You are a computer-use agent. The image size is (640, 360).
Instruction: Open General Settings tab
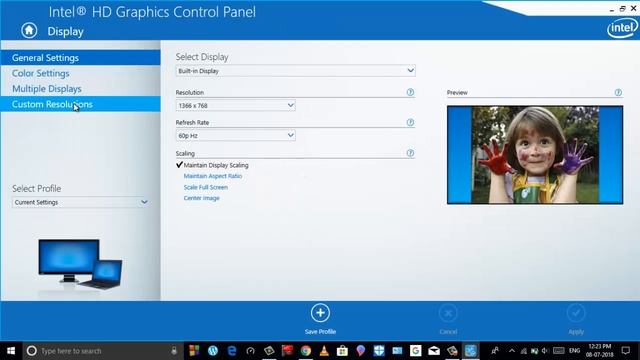[80, 58]
